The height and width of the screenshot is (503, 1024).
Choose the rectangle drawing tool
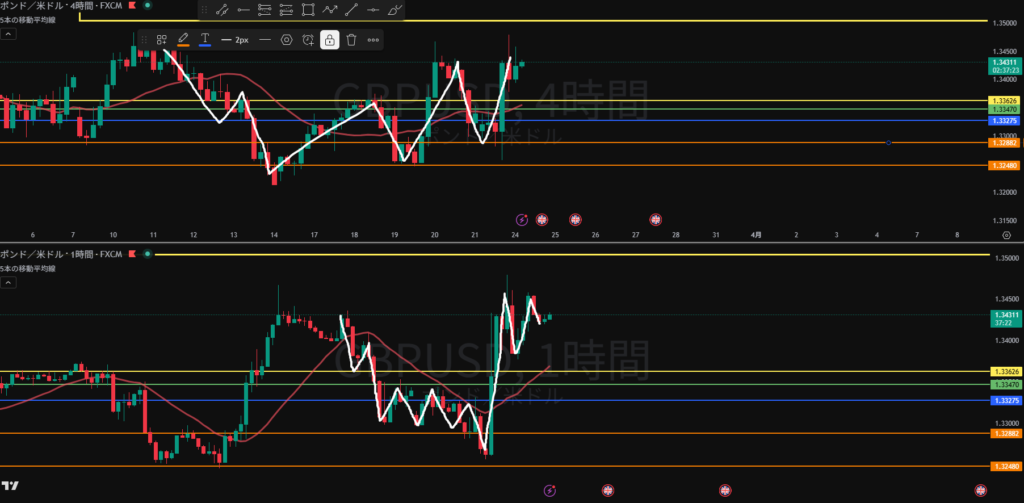308,10
